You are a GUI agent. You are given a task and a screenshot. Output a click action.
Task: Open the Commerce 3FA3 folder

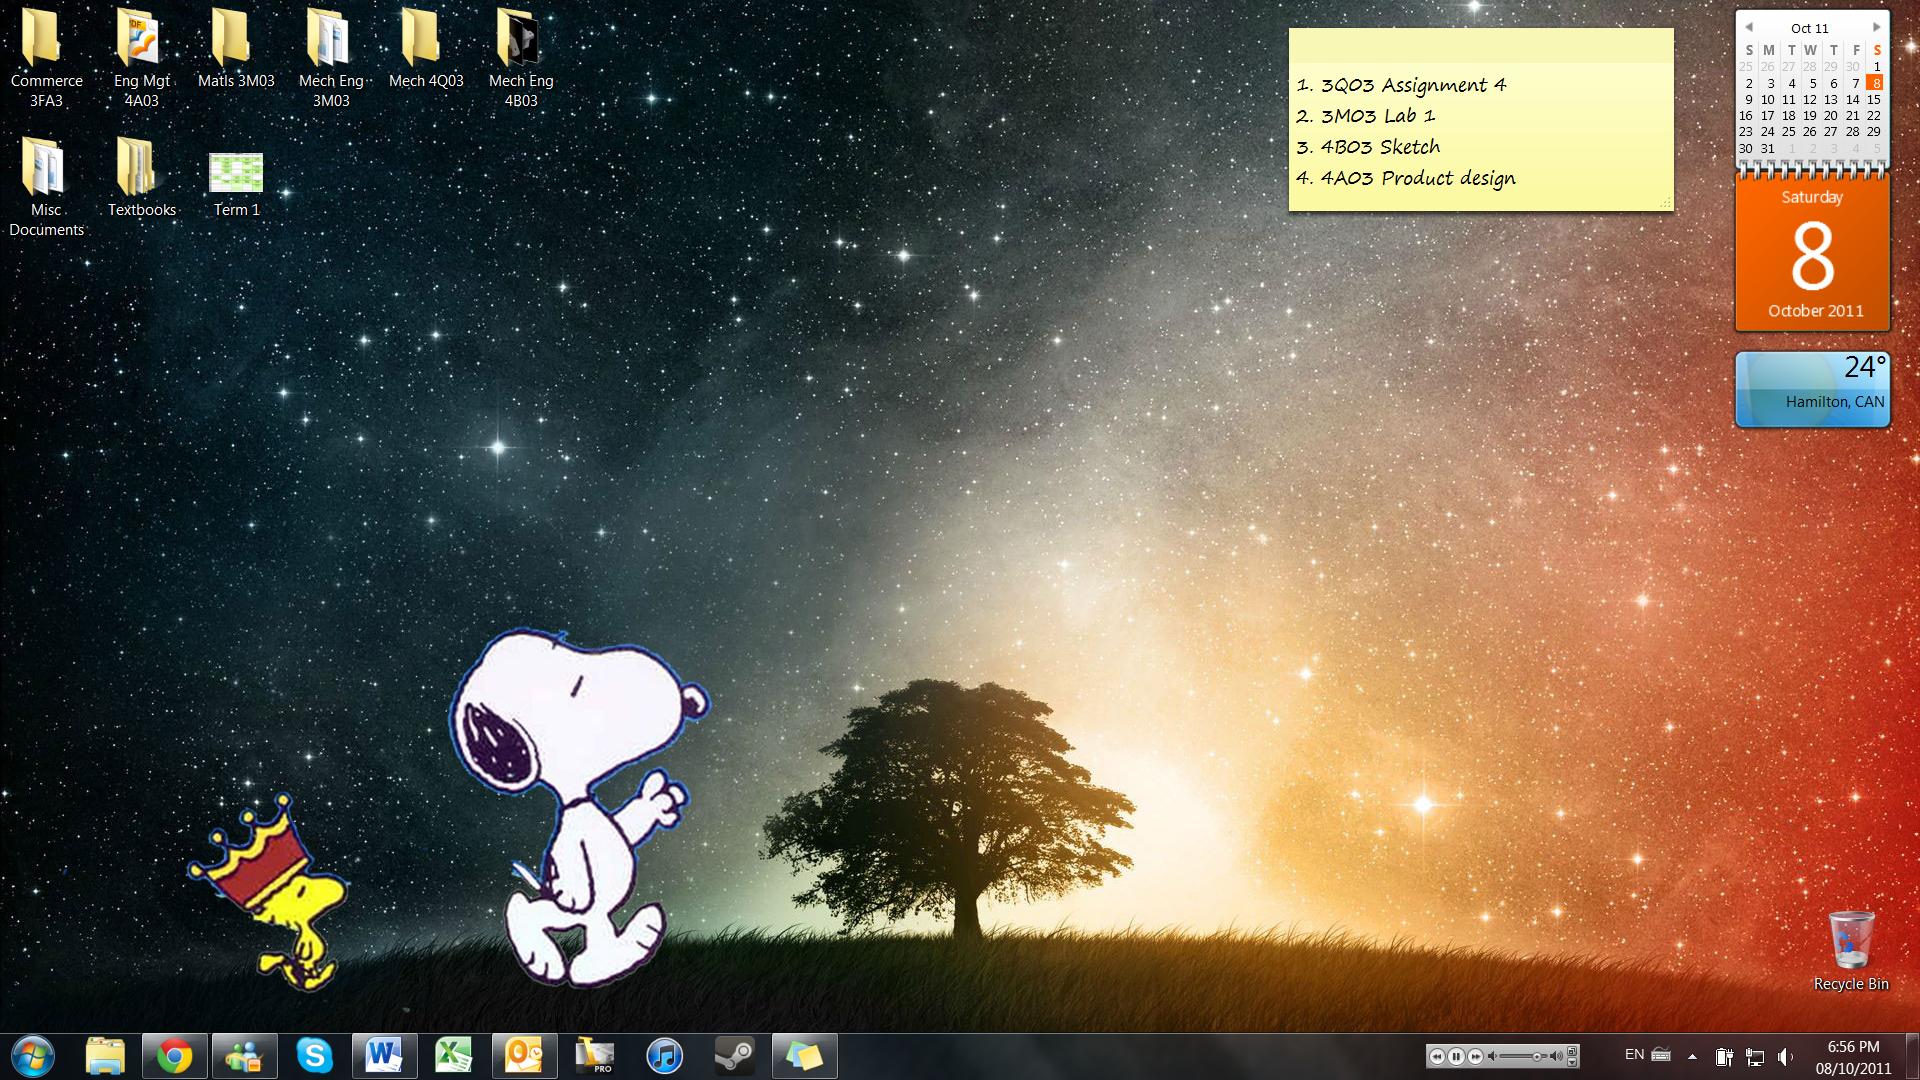[46, 58]
